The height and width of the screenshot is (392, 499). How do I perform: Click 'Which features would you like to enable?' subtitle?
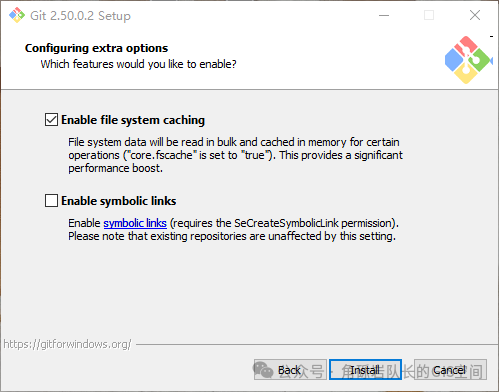[138, 64]
